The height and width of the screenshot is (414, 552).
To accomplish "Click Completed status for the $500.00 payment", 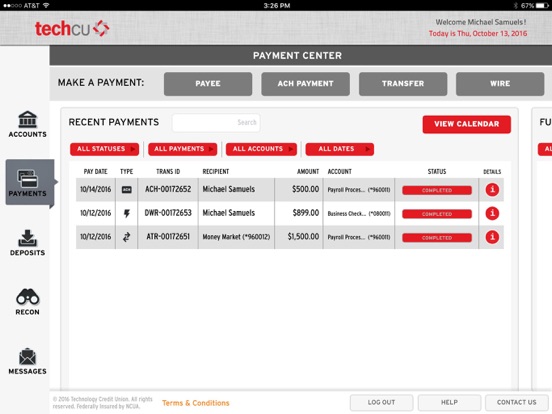I will tap(437, 190).
